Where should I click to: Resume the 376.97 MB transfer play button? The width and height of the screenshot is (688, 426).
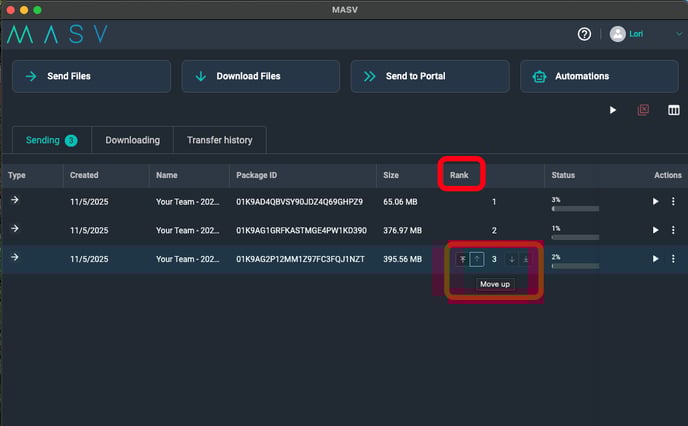tap(656, 230)
